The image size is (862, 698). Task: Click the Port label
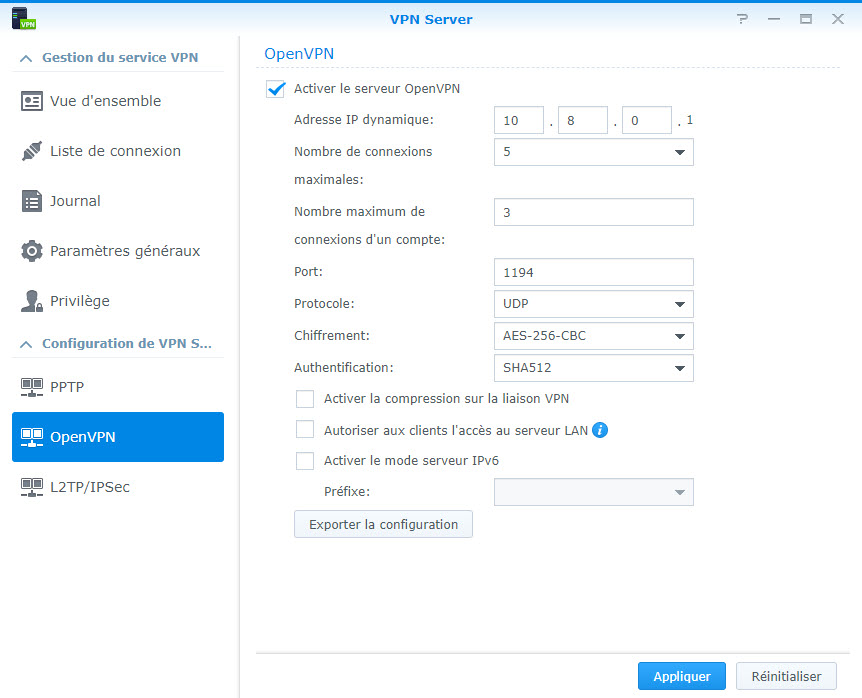tap(308, 272)
